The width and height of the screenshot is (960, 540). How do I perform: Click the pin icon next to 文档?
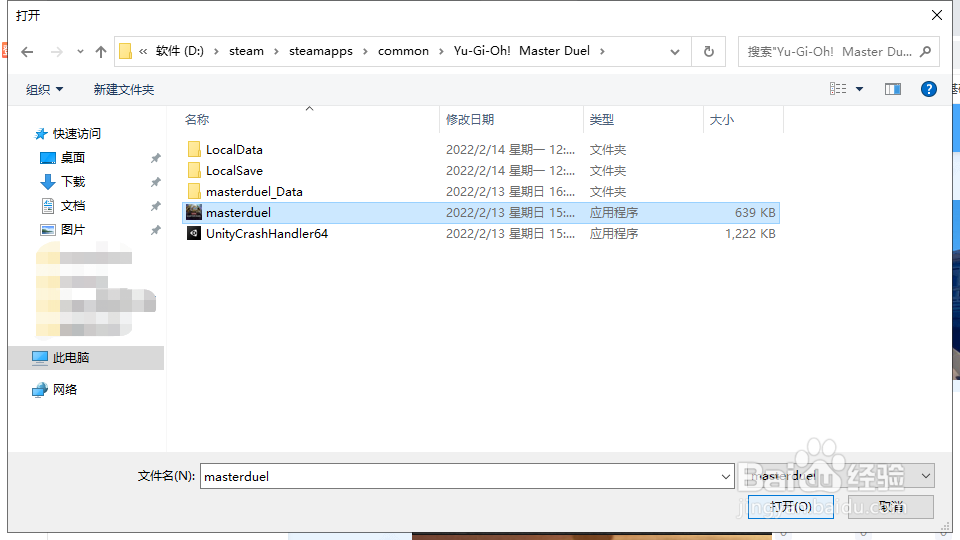pyautogui.click(x=156, y=206)
